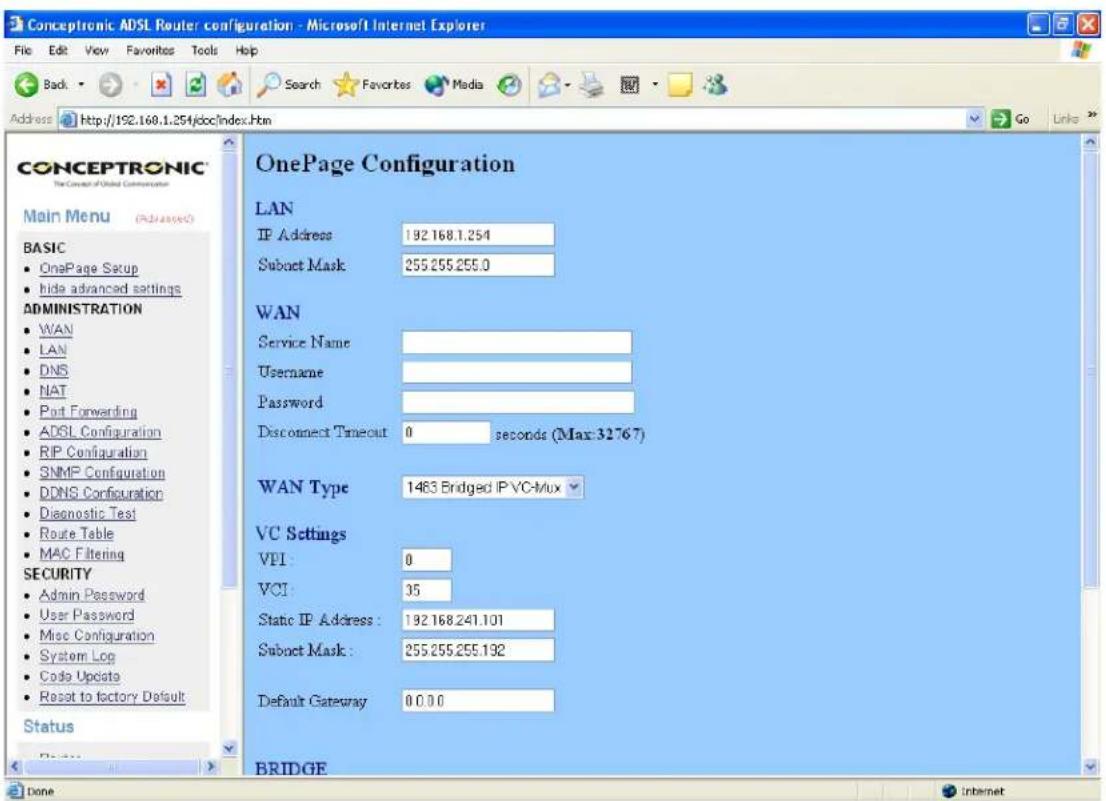Click the Static IP Address field

point(478,620)
